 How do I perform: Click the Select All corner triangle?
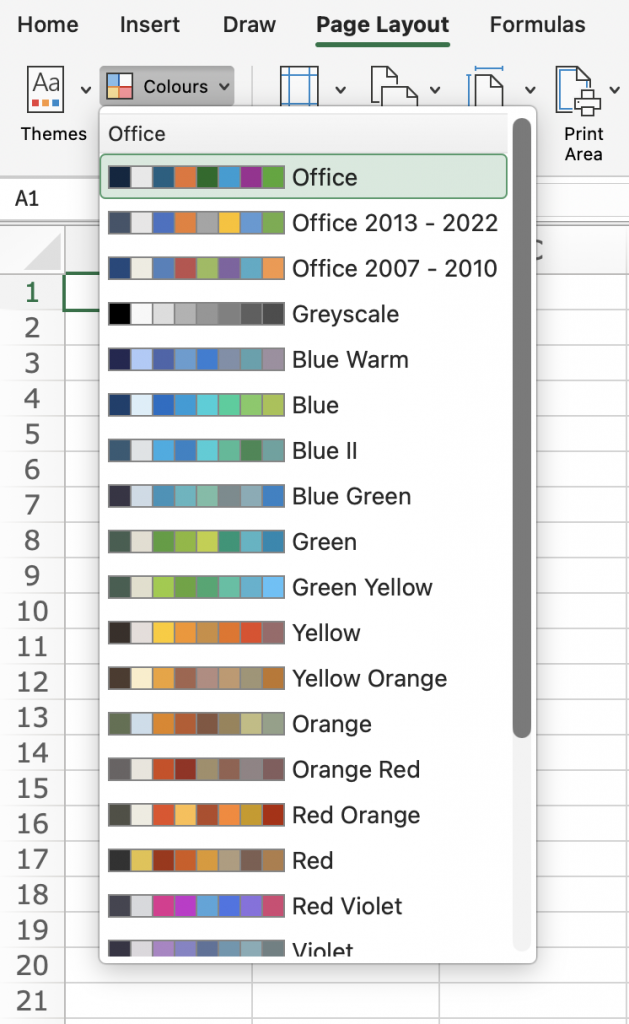tap(45, 252)
